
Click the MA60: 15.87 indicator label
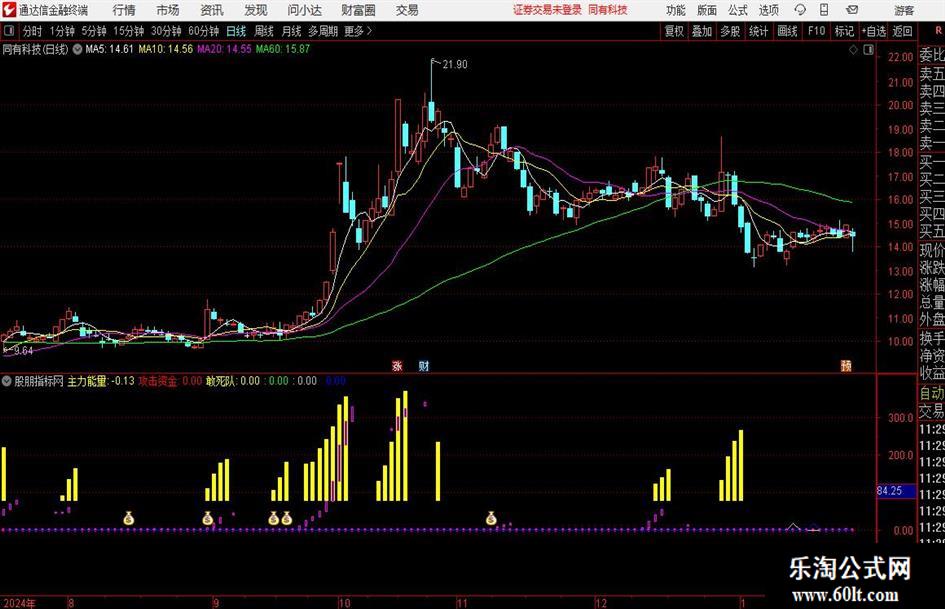coord(283,49)
